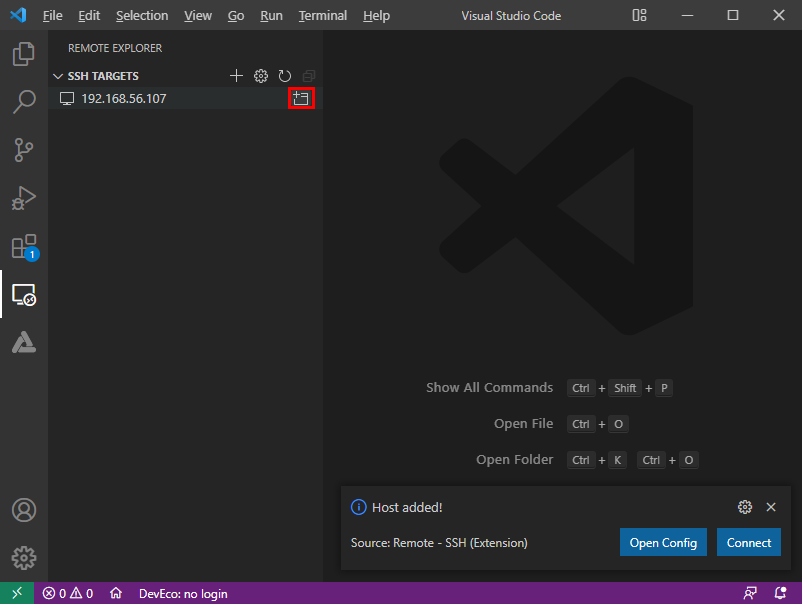Viewport: 802px width, 604px height.
Task: Select the 192.168.56.107 host entry
Action: click(x=186, y=98)
